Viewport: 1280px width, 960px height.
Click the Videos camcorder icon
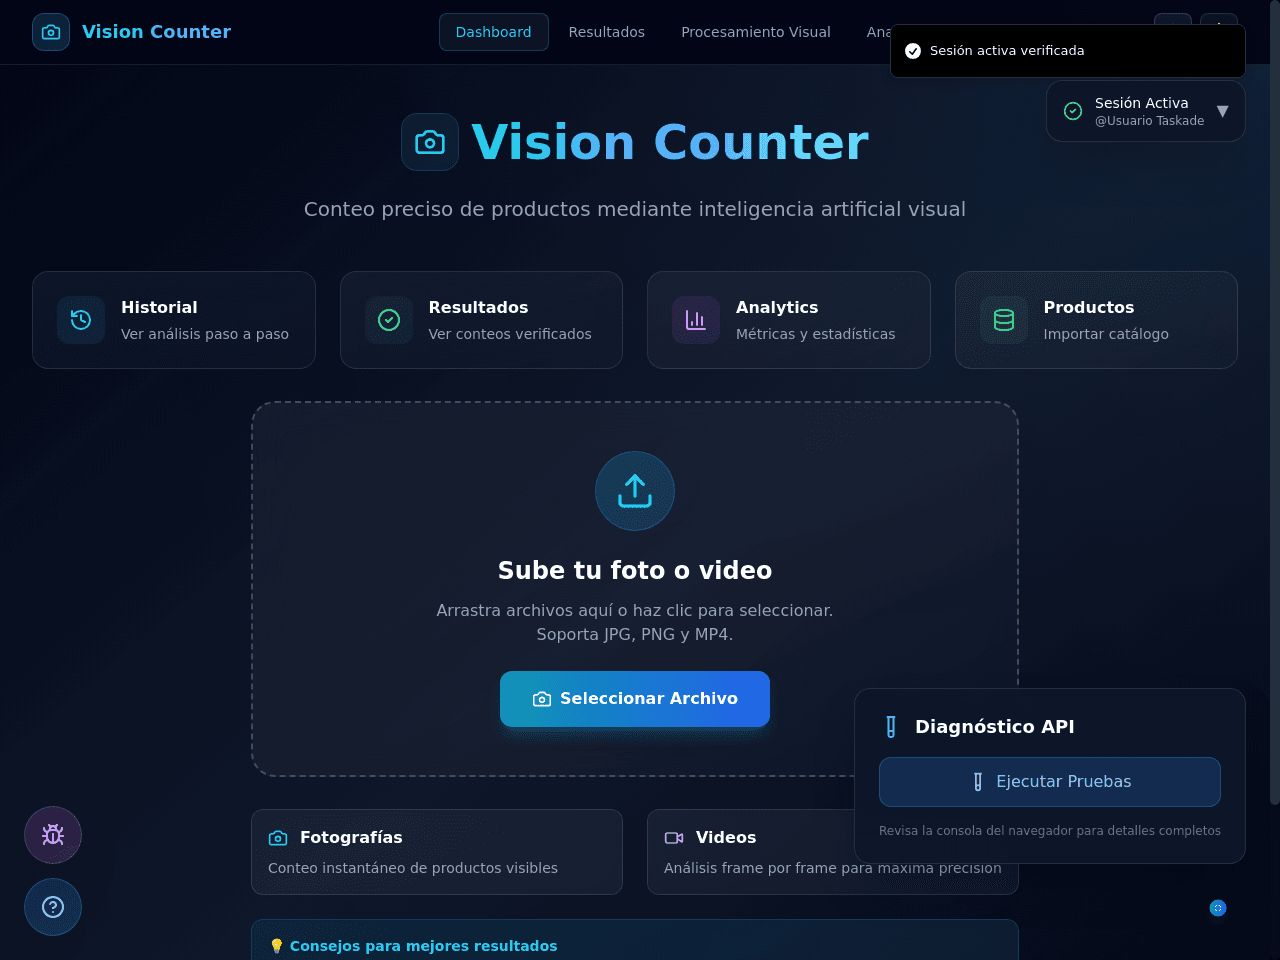674,838
